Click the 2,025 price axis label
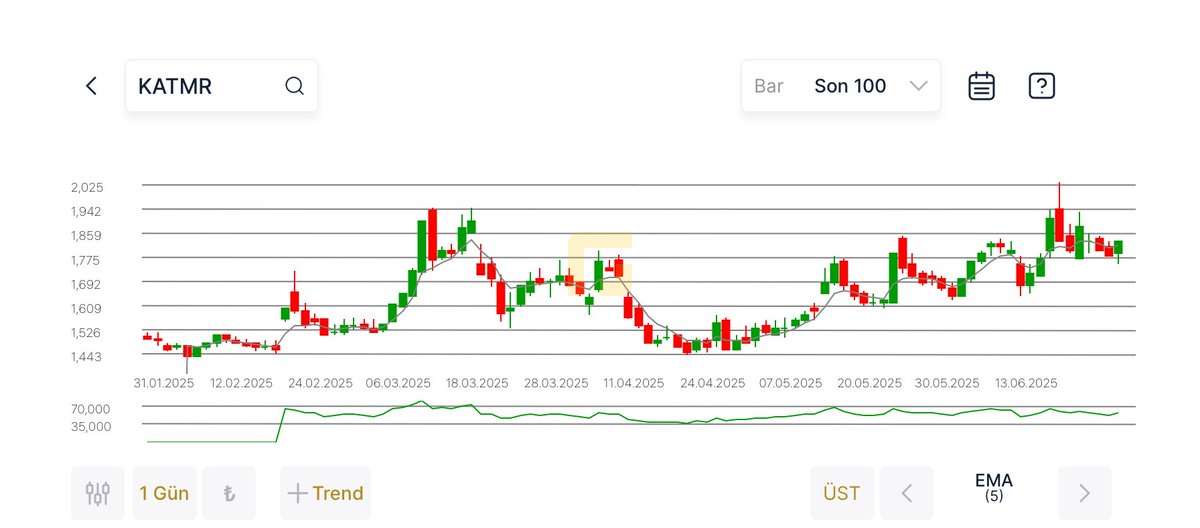Image resolution: width=1200 pixels, height=528 pixels. 87,187
